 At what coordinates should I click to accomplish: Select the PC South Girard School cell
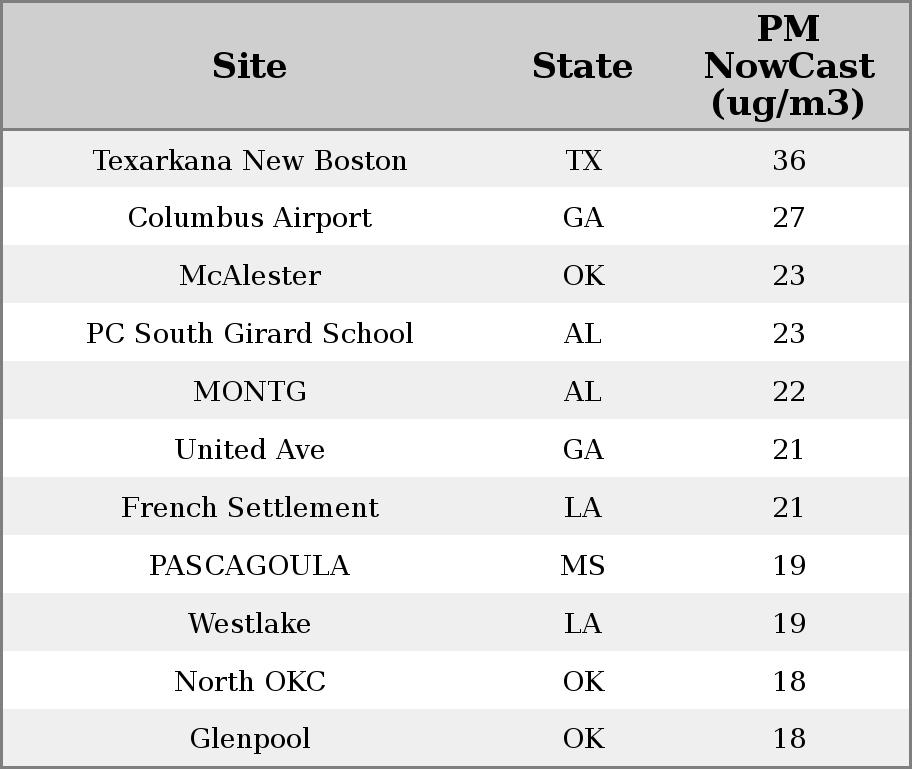point(250,333)
